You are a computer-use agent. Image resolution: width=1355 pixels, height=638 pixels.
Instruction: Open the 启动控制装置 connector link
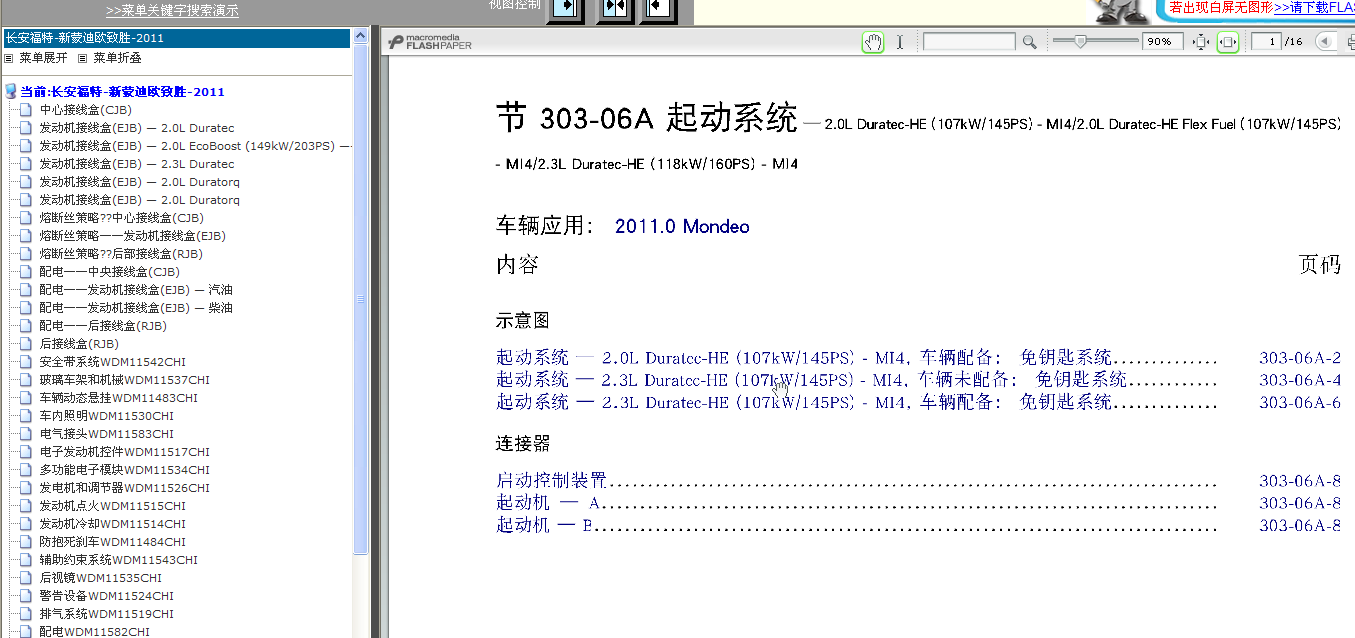tap(551, 480)
